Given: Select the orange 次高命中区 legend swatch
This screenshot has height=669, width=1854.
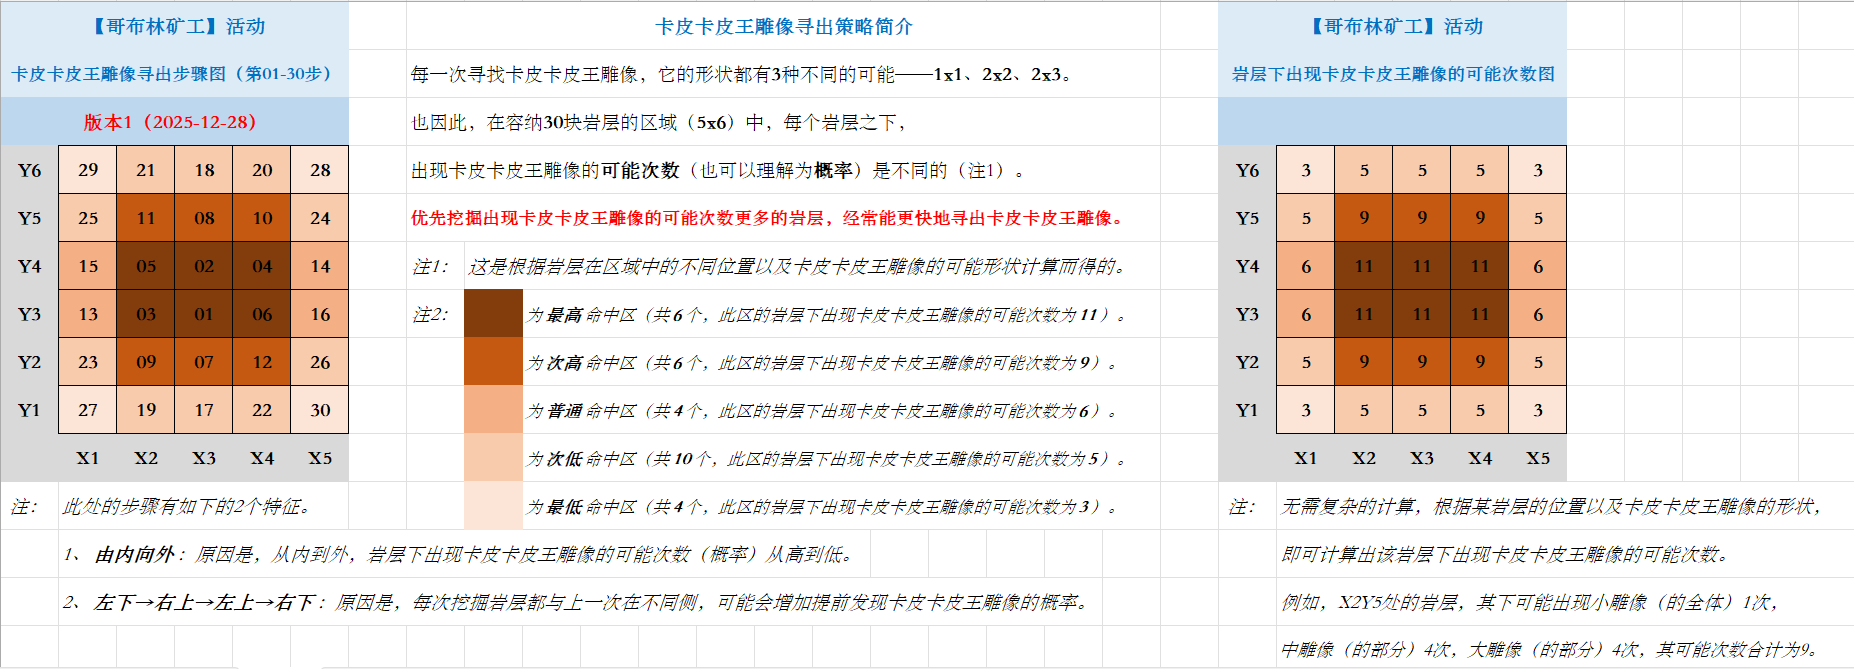Looking at the screenshot, I should click(x=493, y=362).
